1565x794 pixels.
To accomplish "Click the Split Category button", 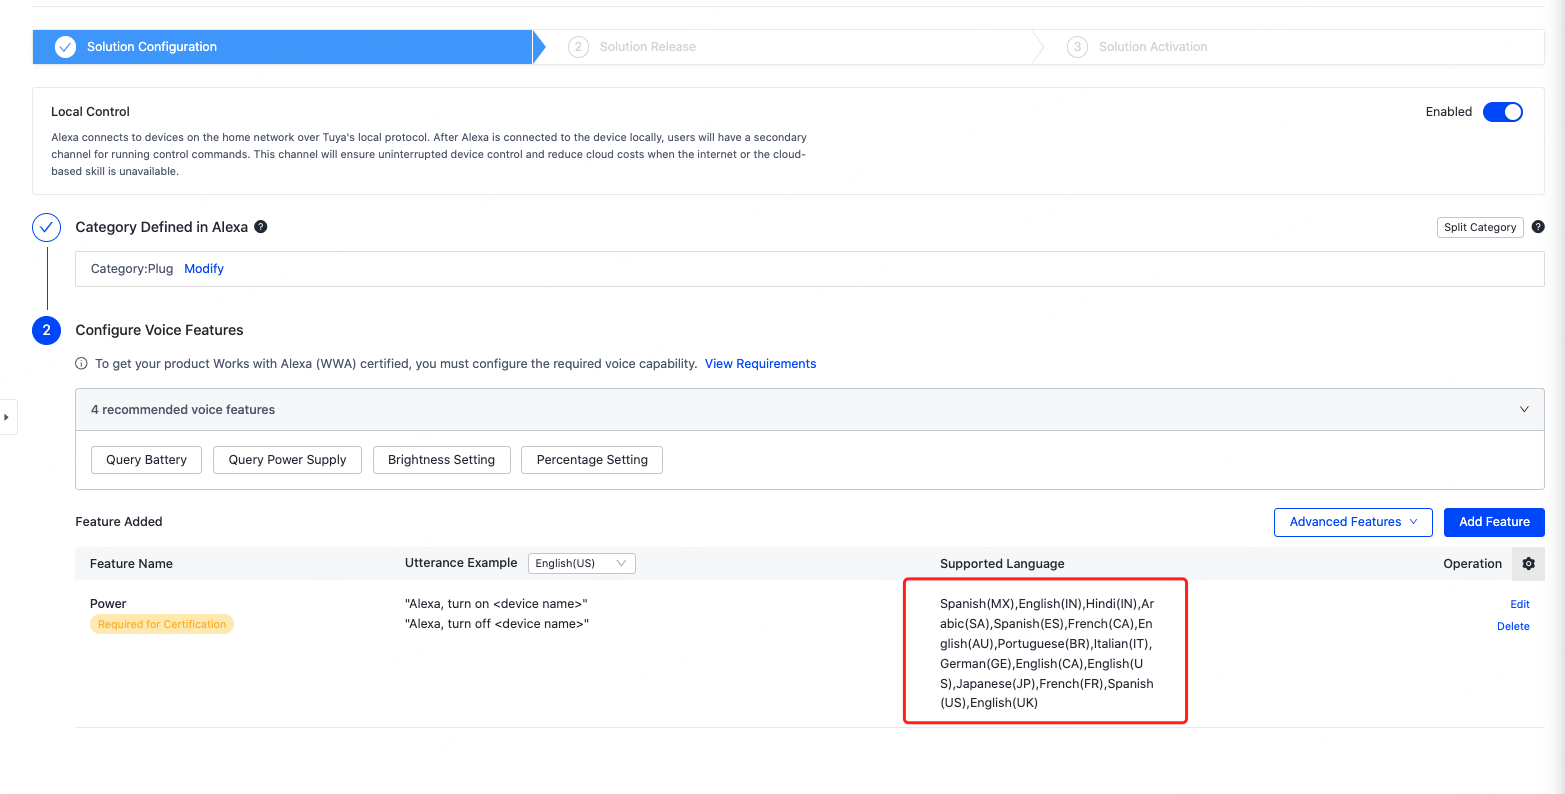I will click(x=1480, y=227).
